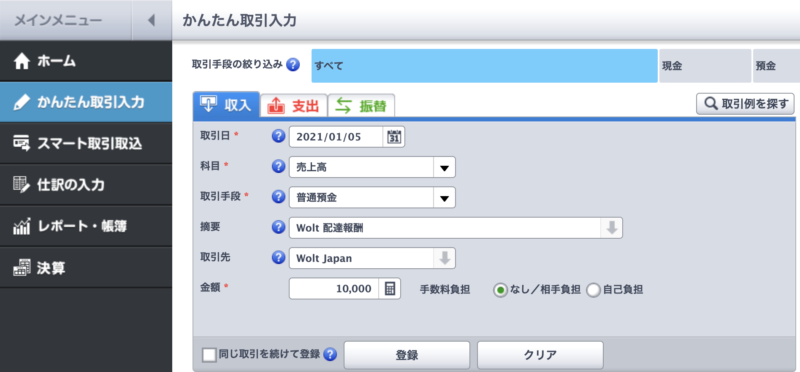Open the calculator icon beside 金額
Viewport: 800px width, 372px height.
pos(390,289)
